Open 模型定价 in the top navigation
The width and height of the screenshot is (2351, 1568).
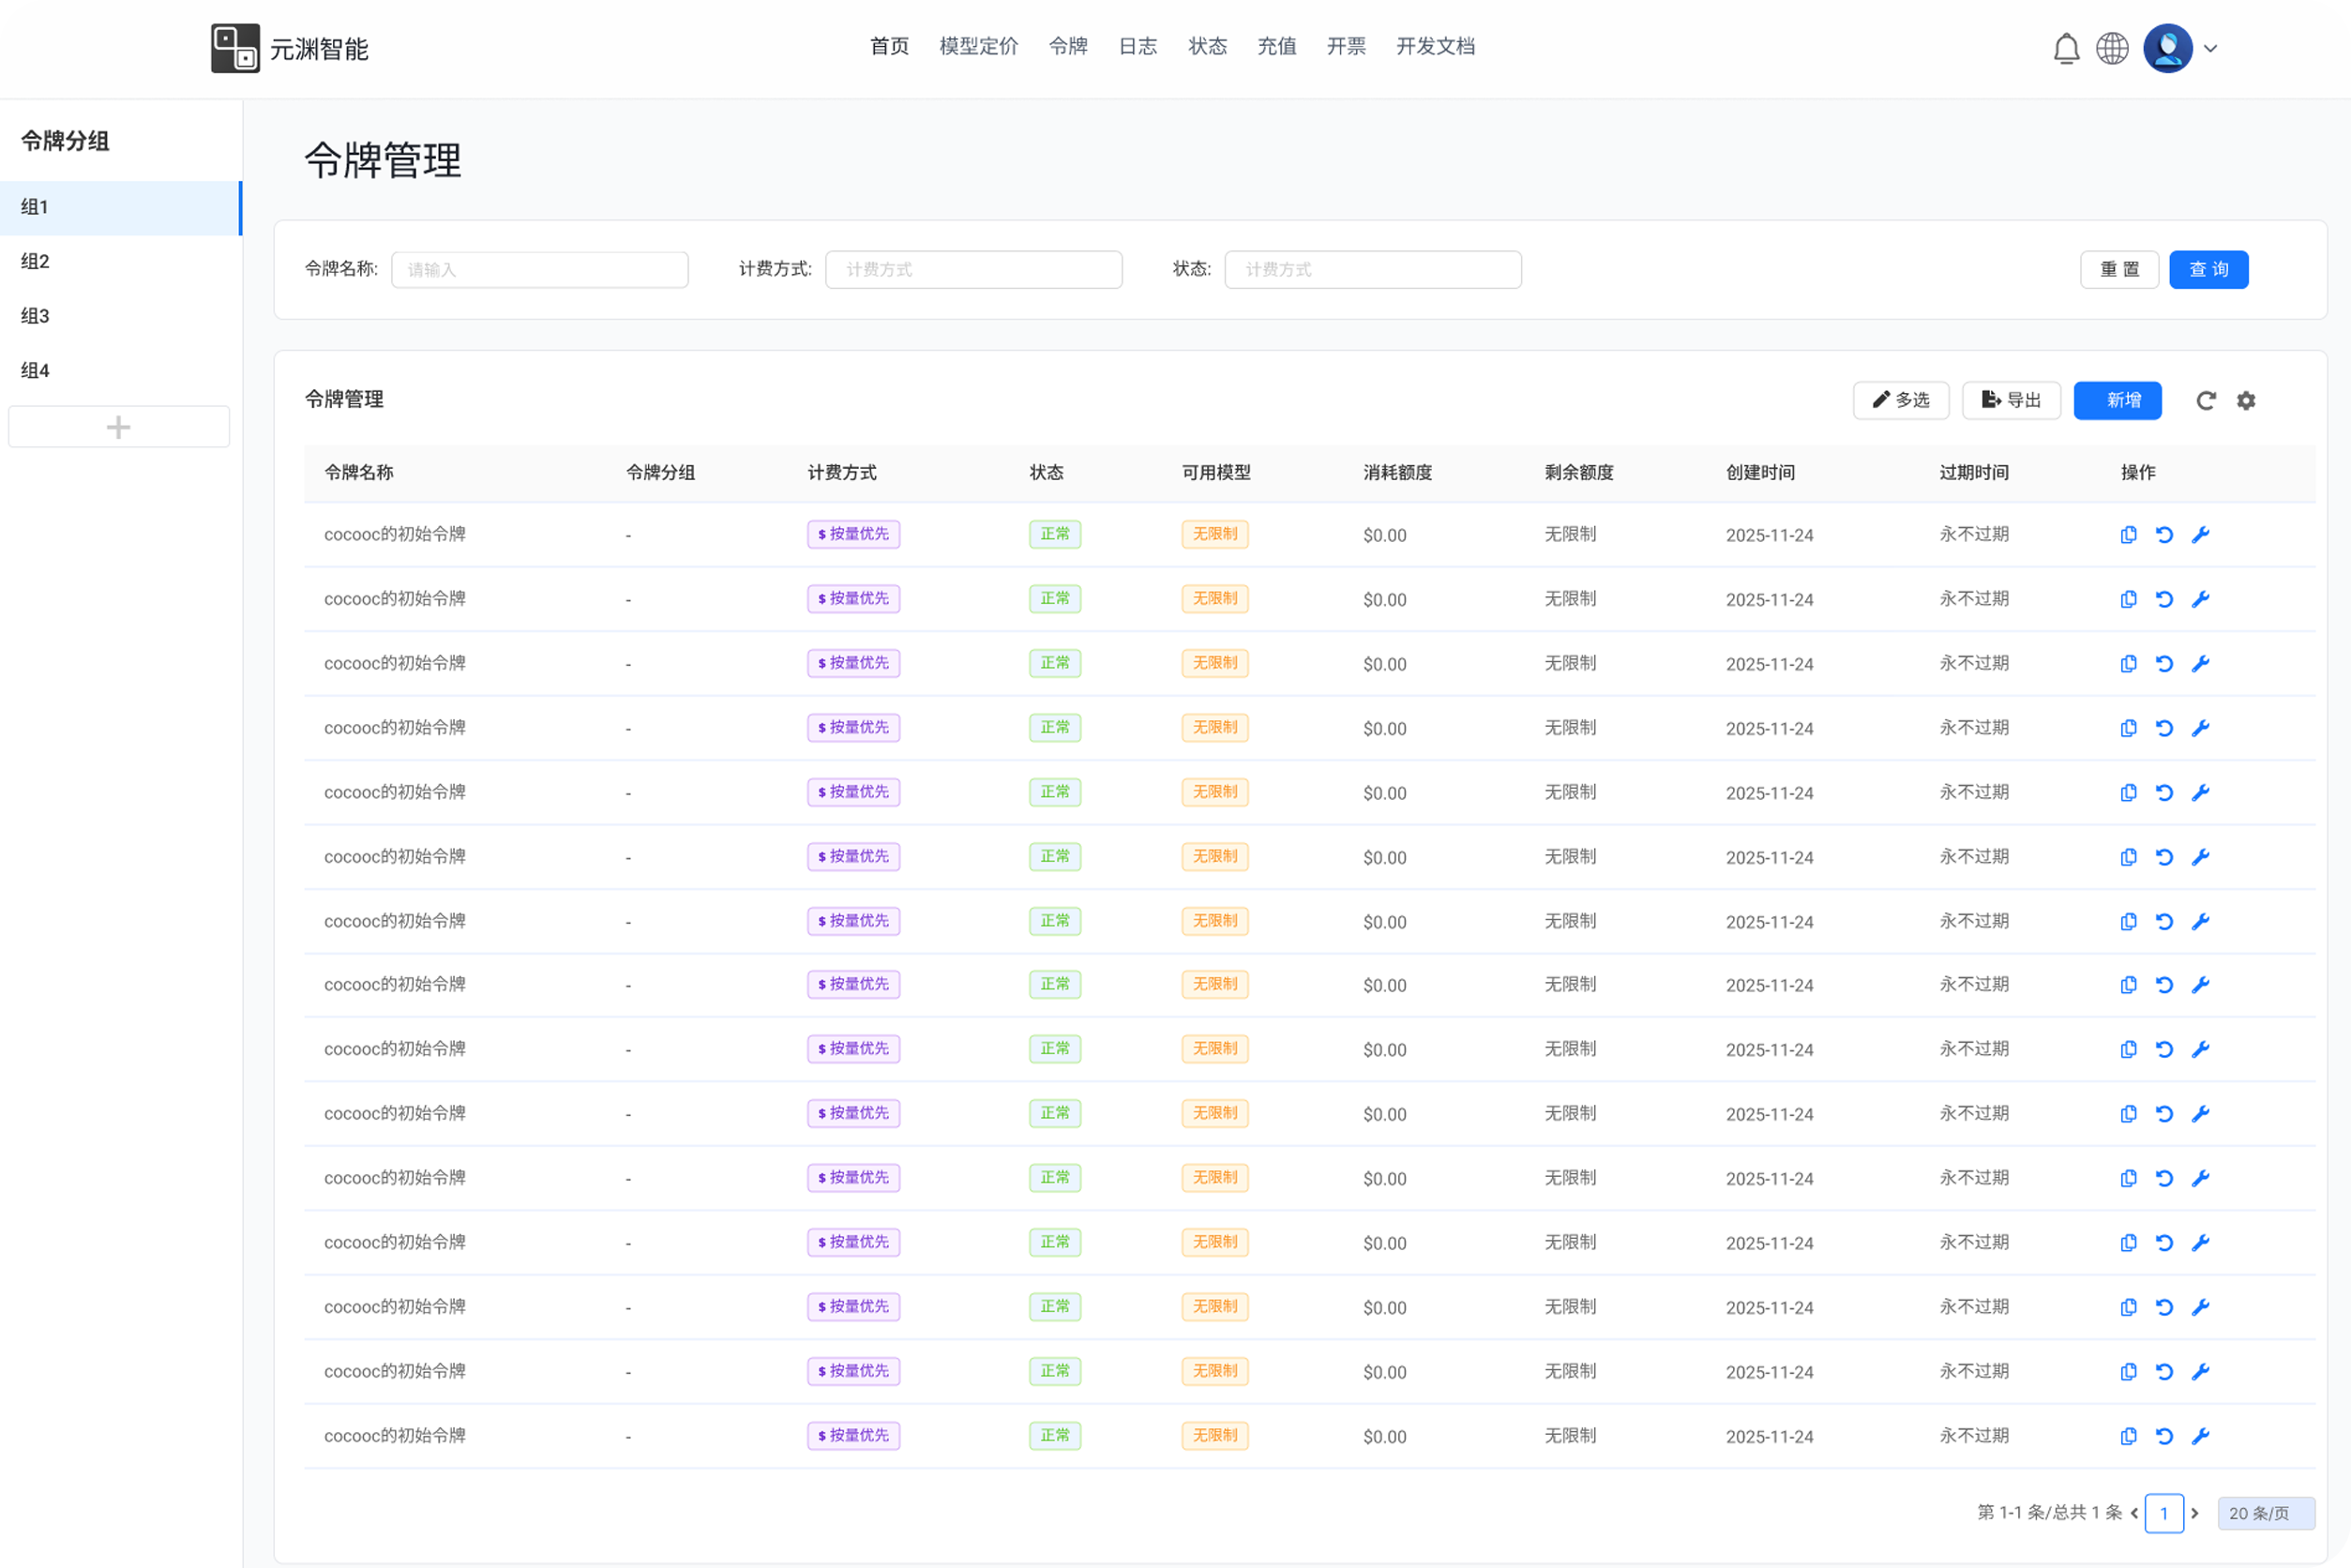tap(978, 46)
